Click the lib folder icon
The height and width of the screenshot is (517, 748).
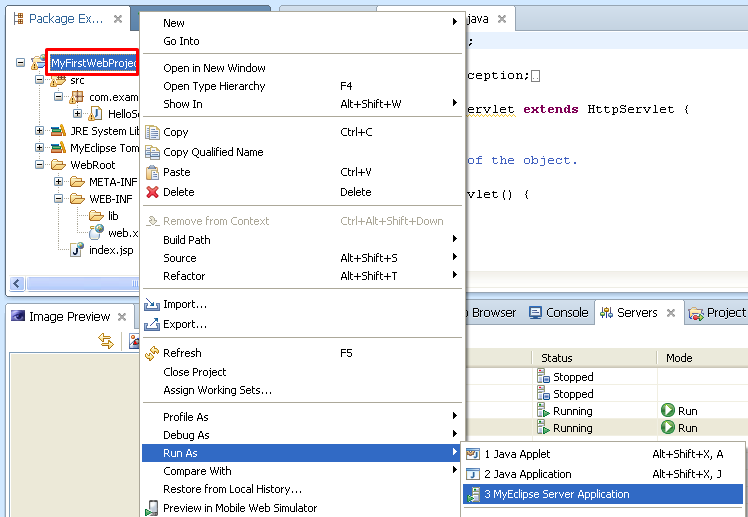[x=96, y=216]
